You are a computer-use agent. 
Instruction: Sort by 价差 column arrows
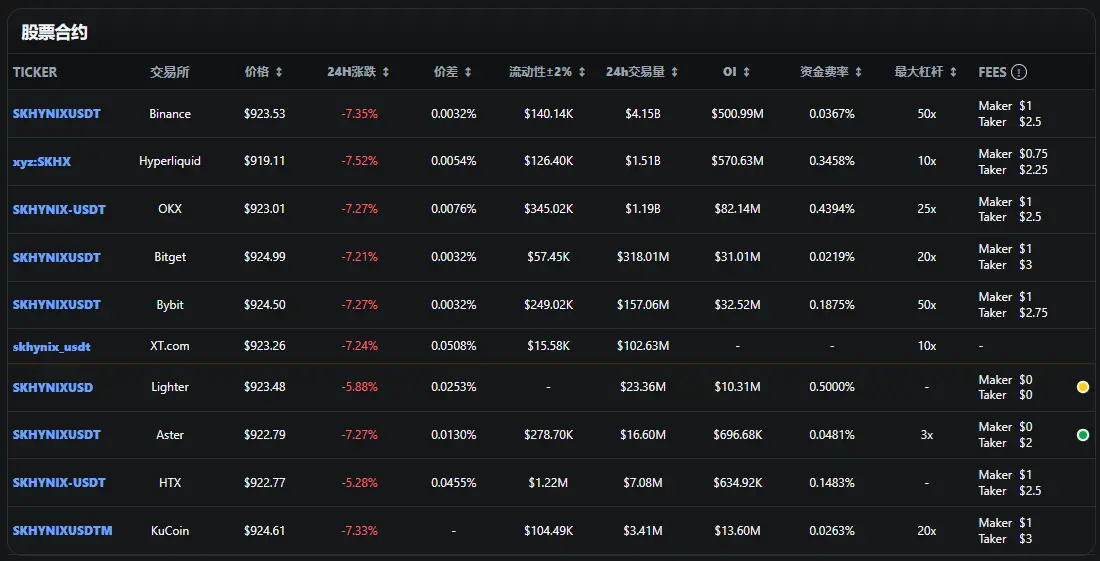tap(468, 72)
